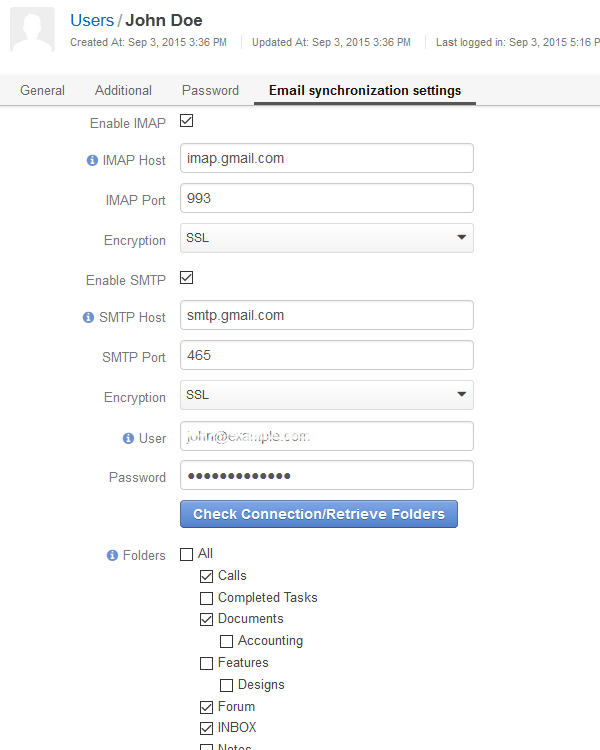Check the All folders checkbox

[187, 554]
